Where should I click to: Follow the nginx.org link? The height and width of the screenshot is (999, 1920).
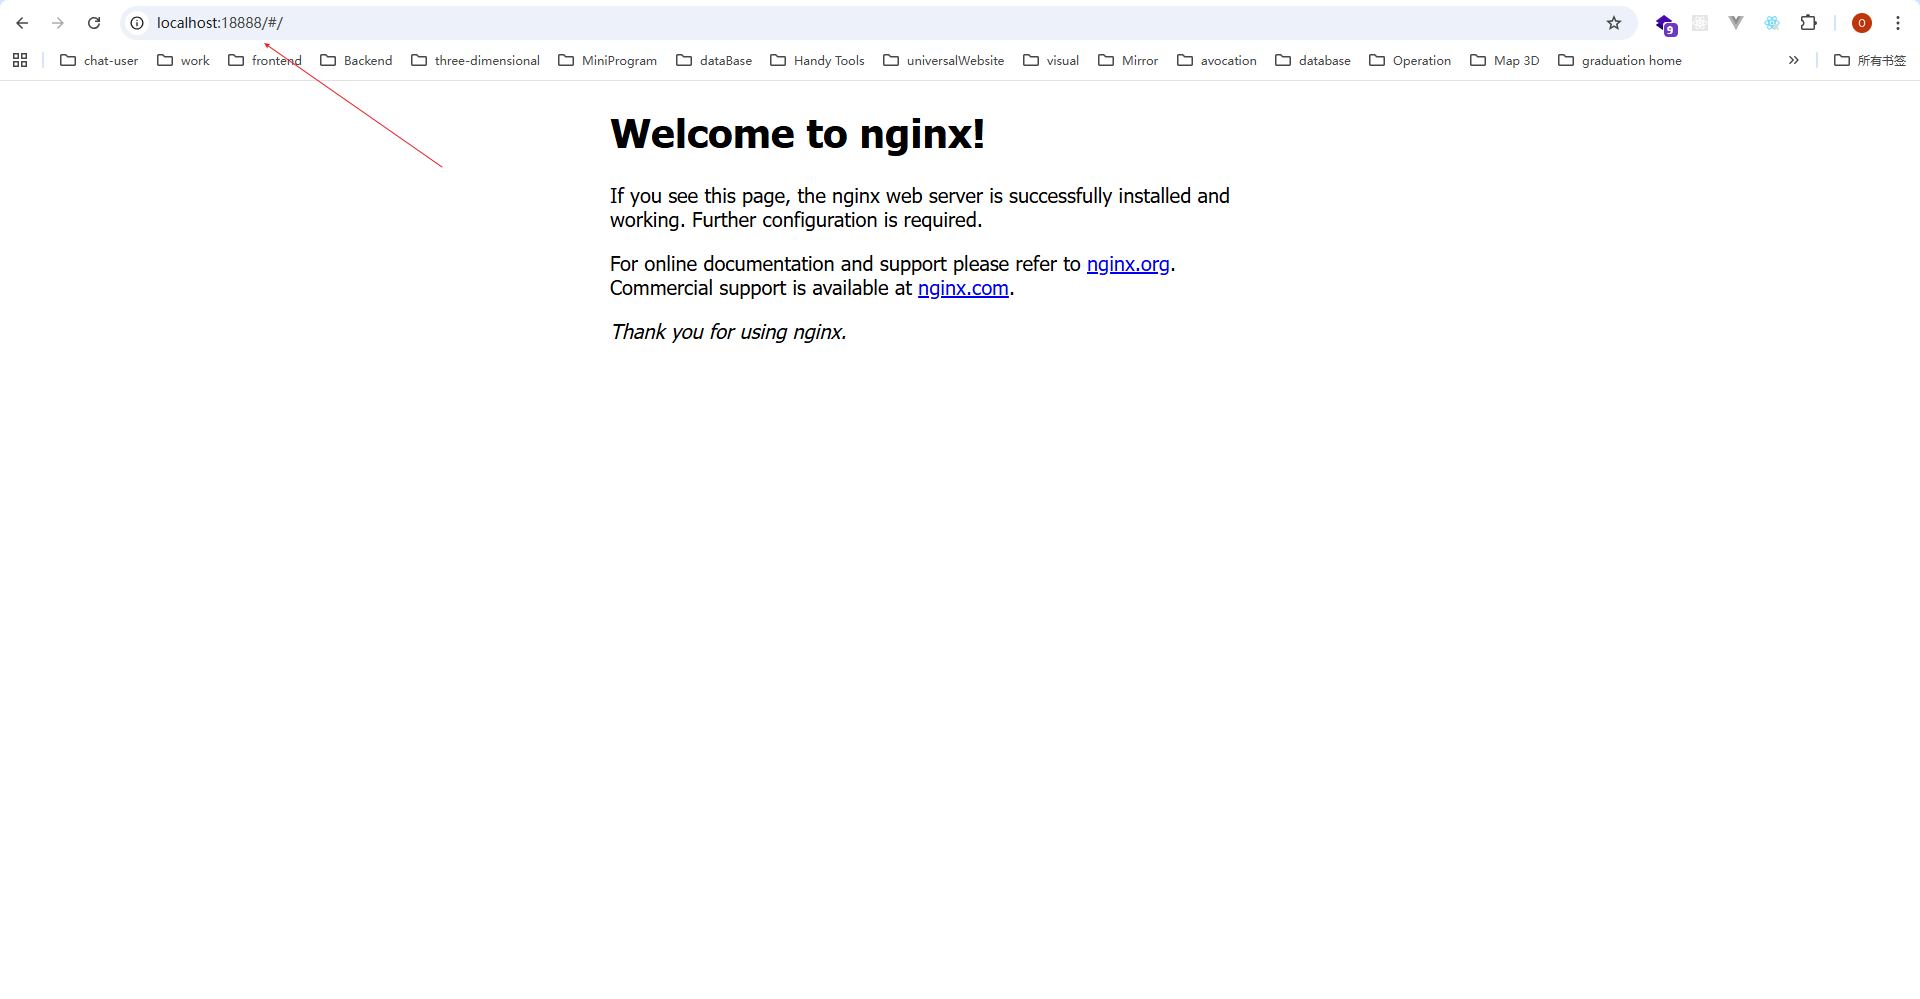tap(1128, 264)
